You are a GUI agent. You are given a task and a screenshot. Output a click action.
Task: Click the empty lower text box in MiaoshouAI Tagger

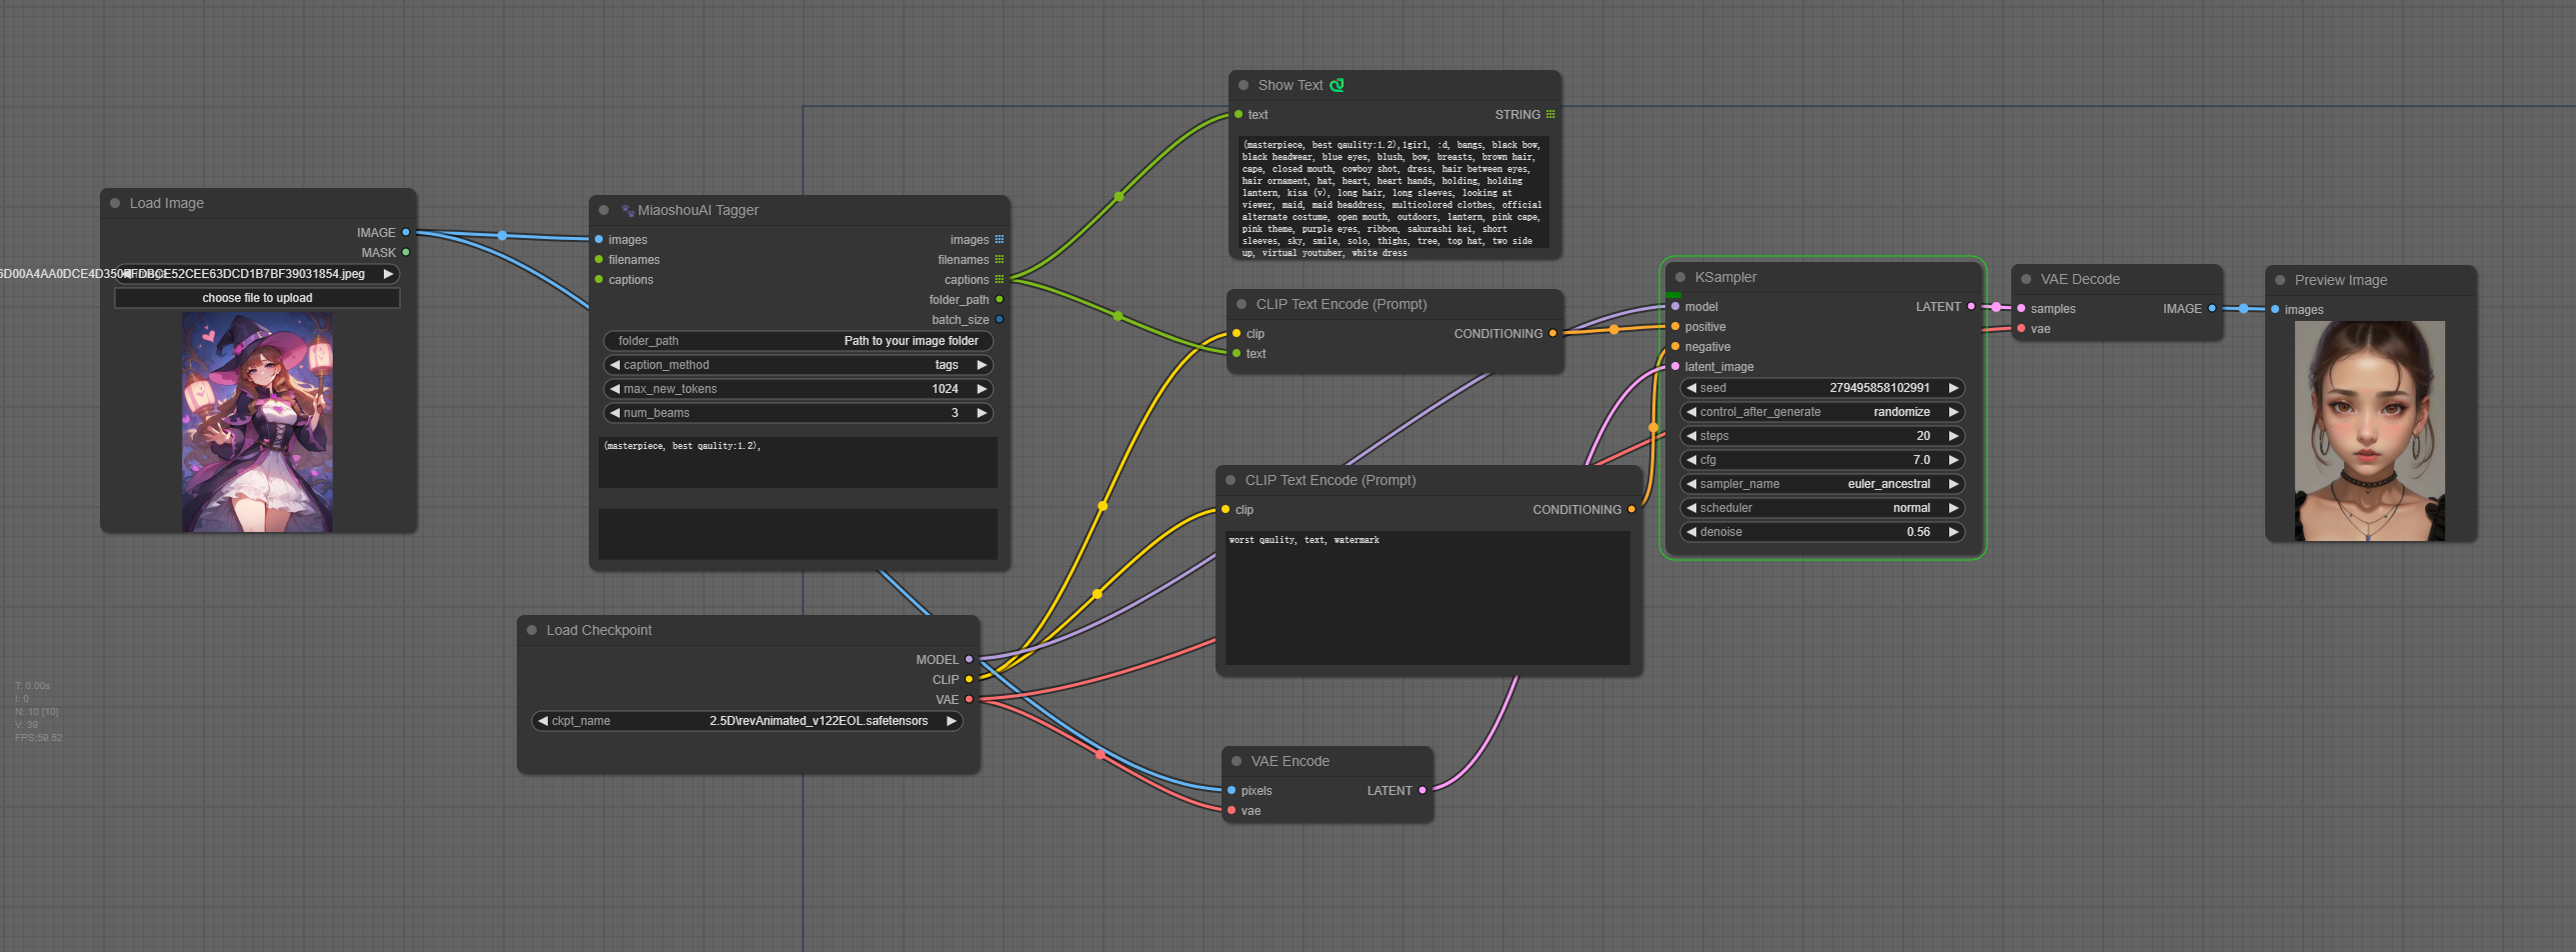click(798, 534)
